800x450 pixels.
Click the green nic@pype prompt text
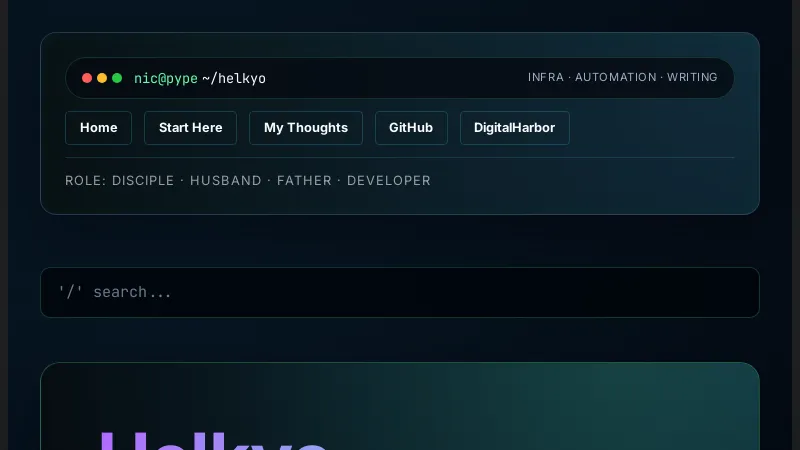coord(166,78)
